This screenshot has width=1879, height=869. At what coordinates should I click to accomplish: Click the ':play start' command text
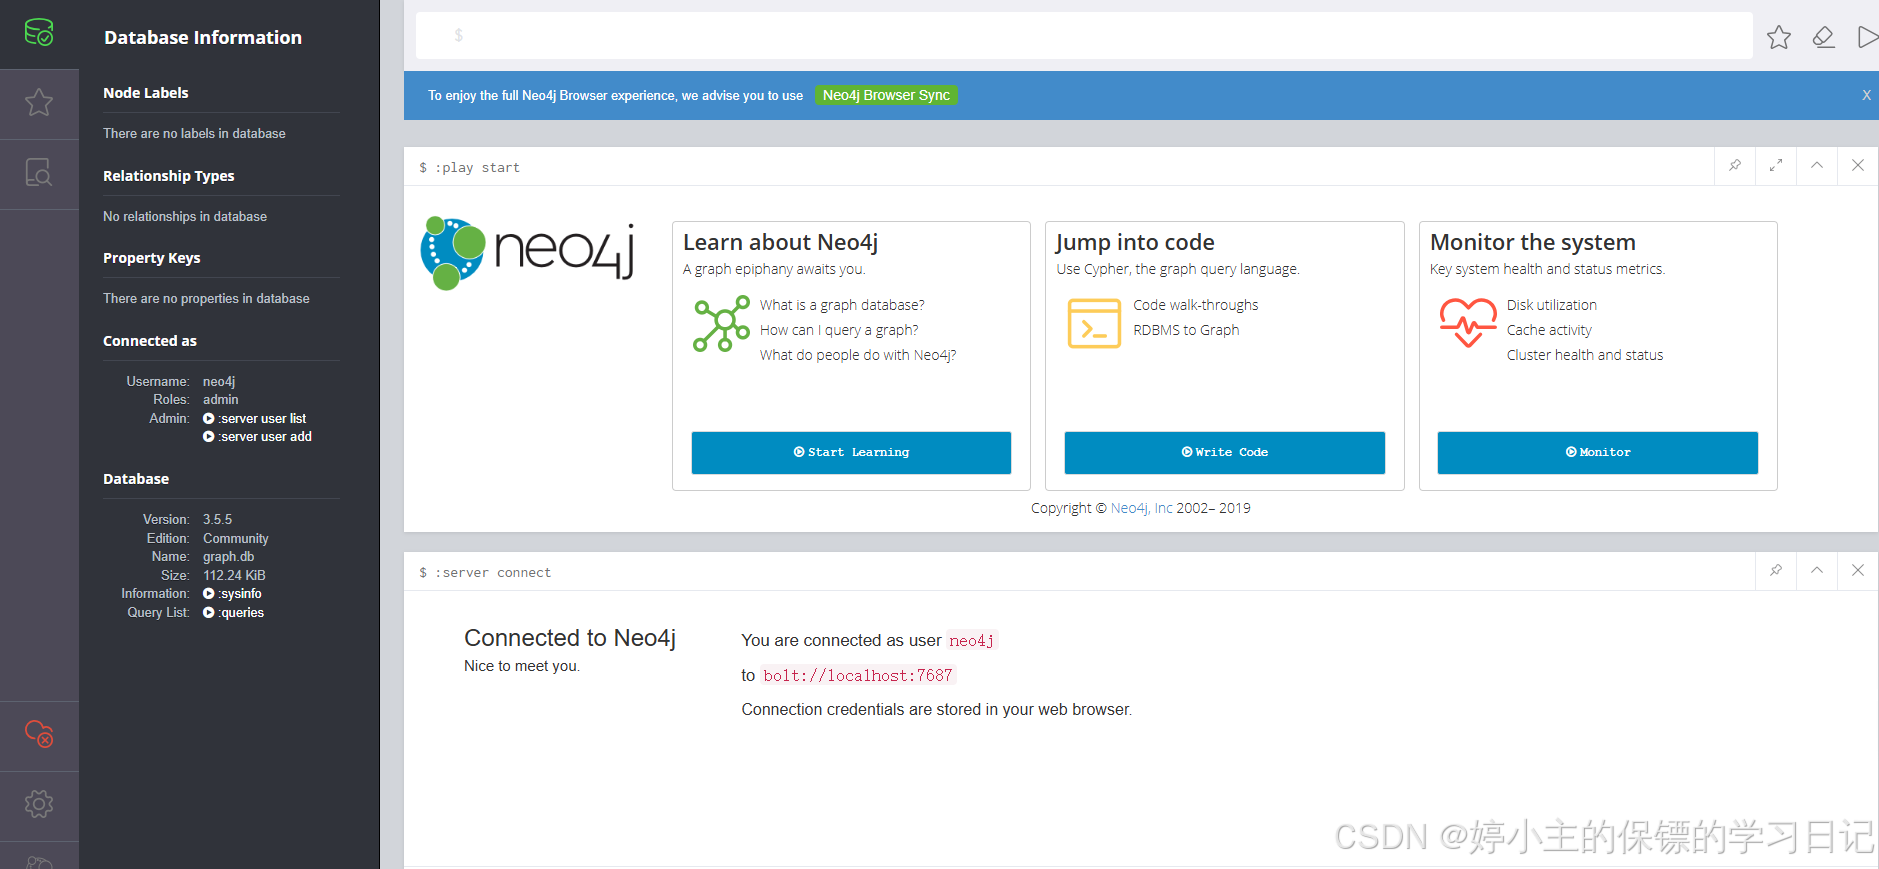pos(477,167)
